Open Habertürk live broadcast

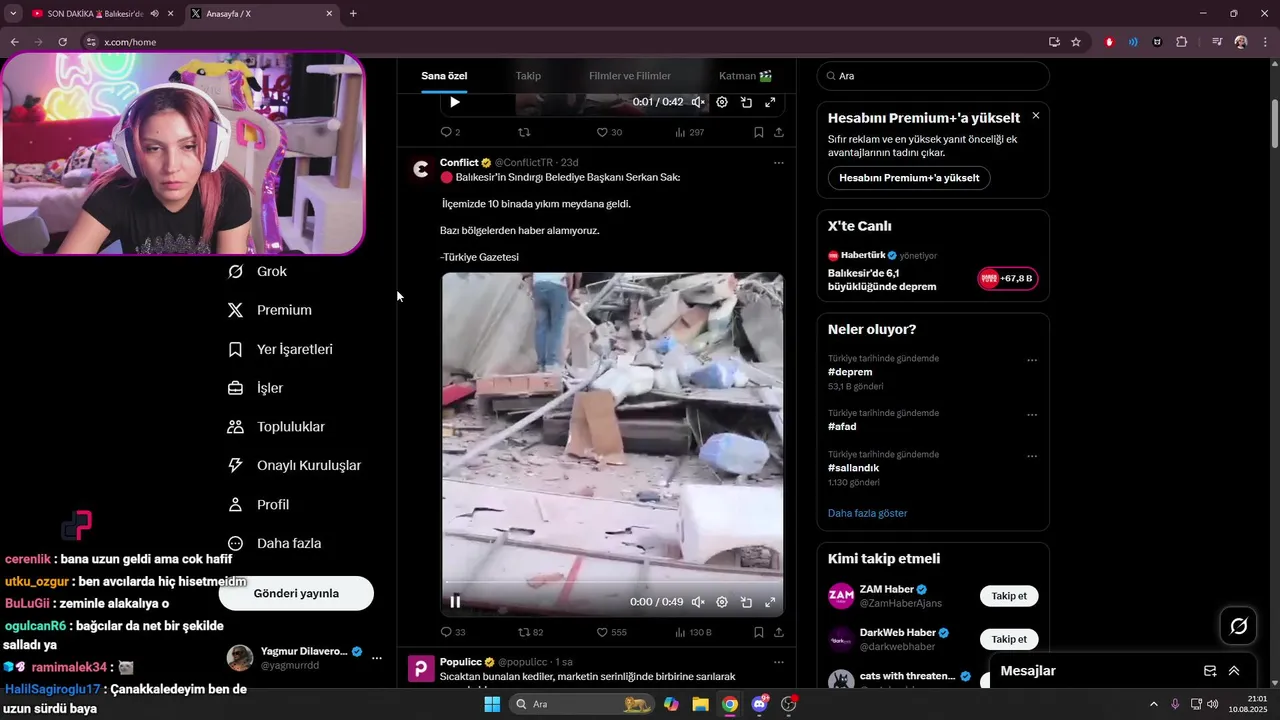pyautogui.click(x=932, y=270)
